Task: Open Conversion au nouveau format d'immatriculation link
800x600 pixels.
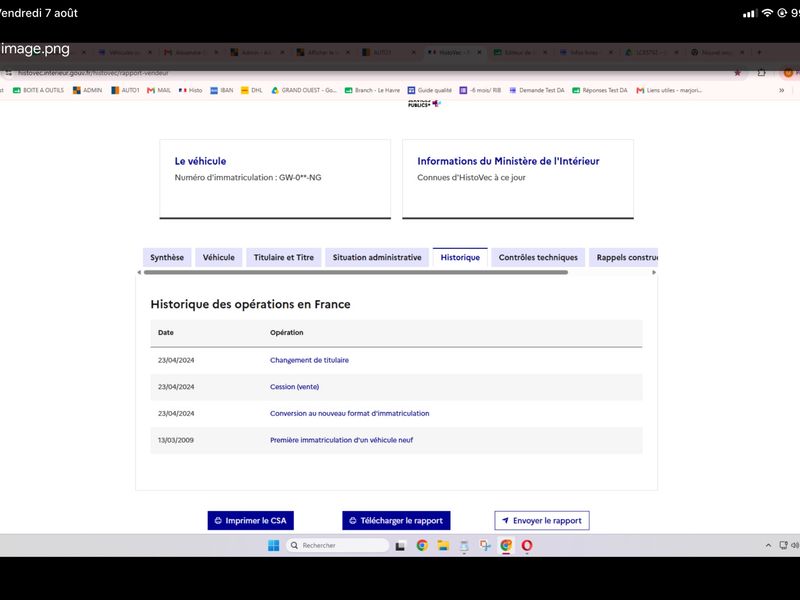Action: tap(349, 413)
